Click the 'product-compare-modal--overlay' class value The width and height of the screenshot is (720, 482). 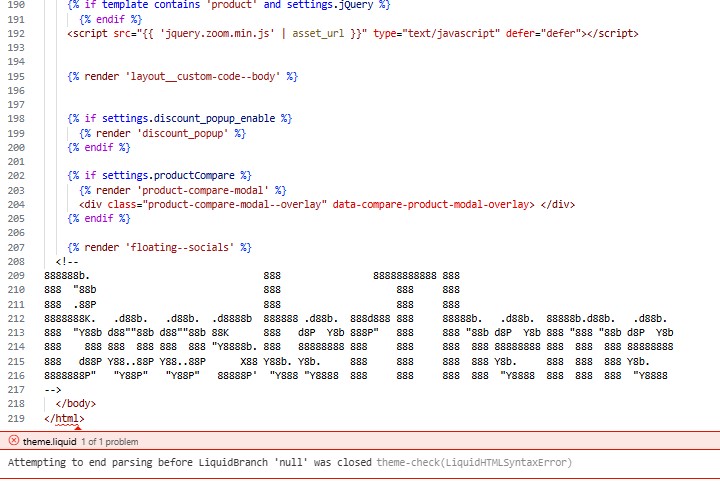pyautogui.click(x=235, y=204)
